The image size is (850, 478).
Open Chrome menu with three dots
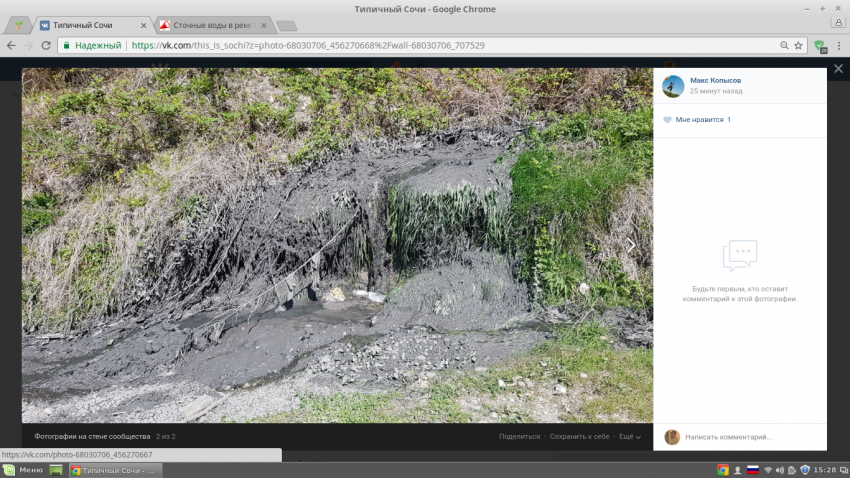point(838,45)
